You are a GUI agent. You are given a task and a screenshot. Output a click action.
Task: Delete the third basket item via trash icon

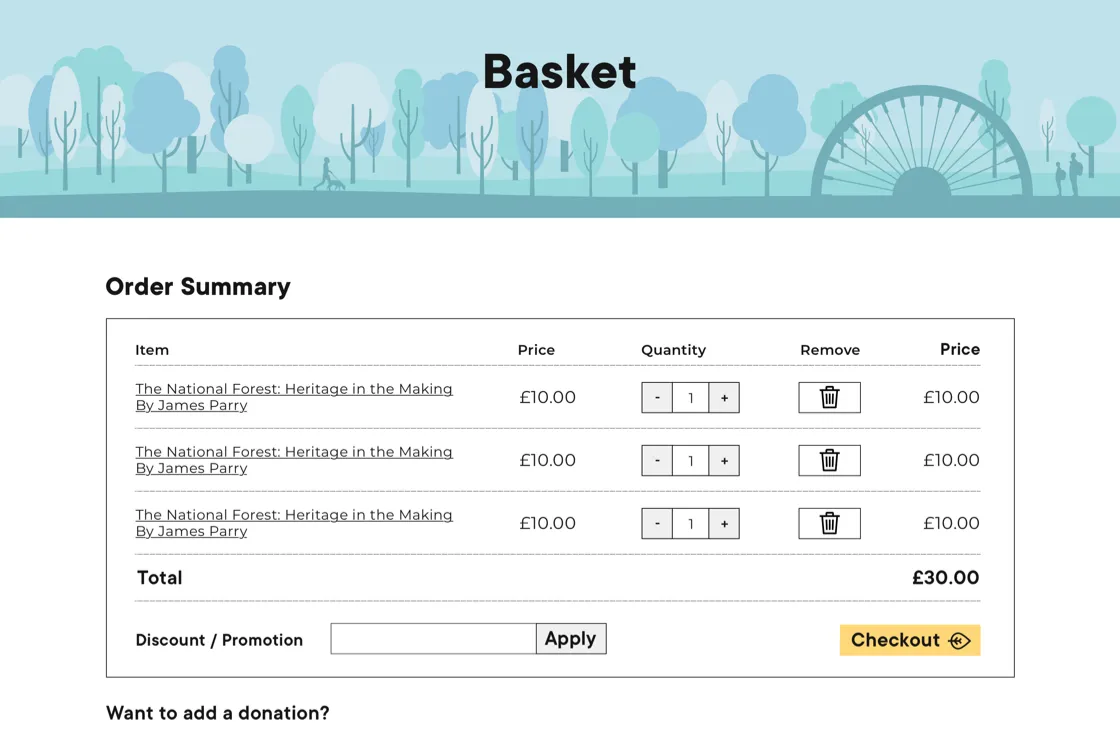tap(829, 523)
